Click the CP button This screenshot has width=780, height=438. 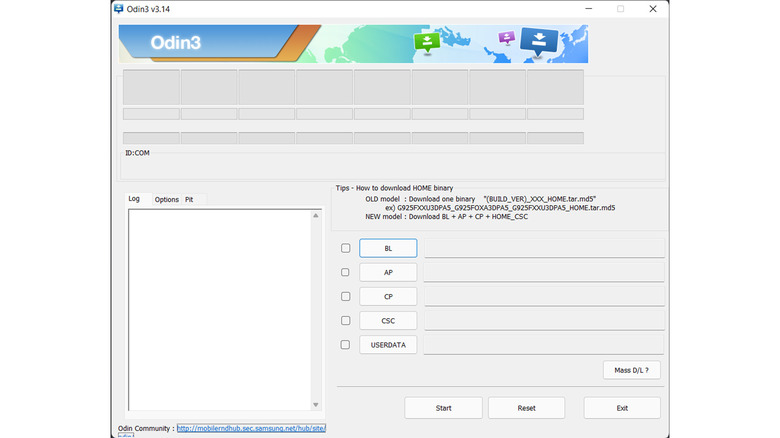click(x=388, y=296)
